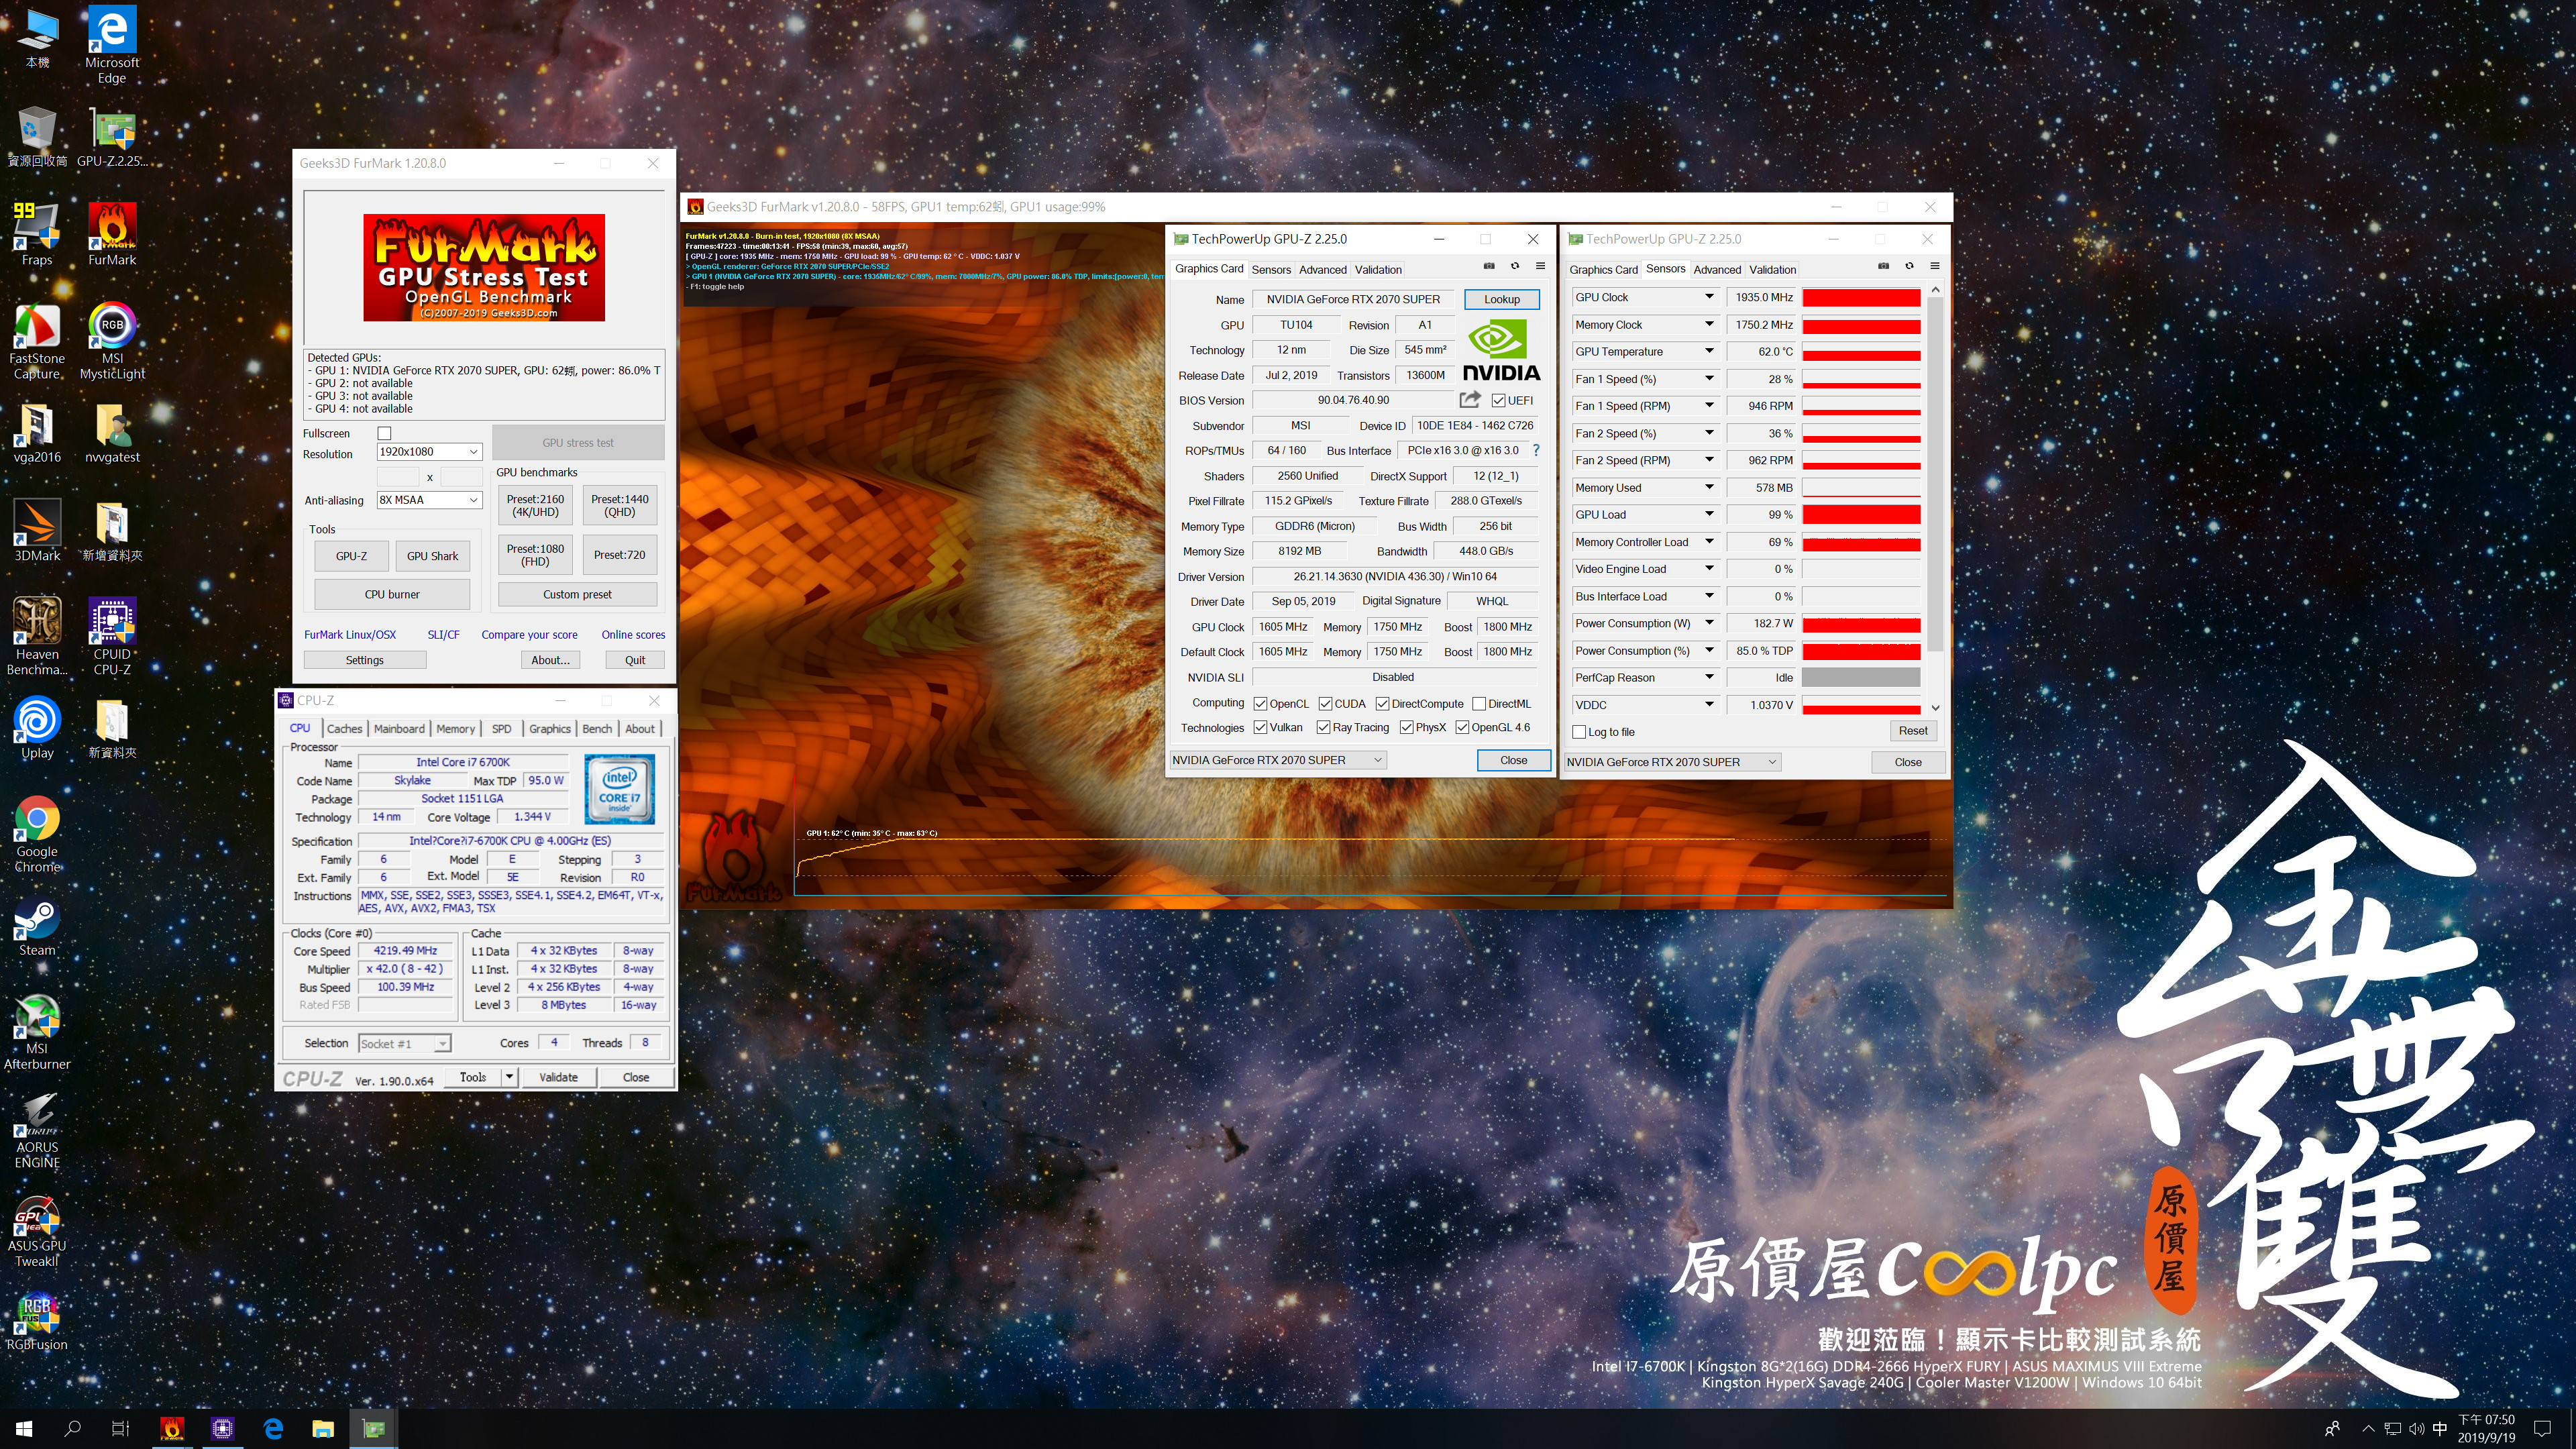Open GPU selector dropdown in Graphics Card window
This screenshot has width=2576, height=1449.
tap(1277, 760)
